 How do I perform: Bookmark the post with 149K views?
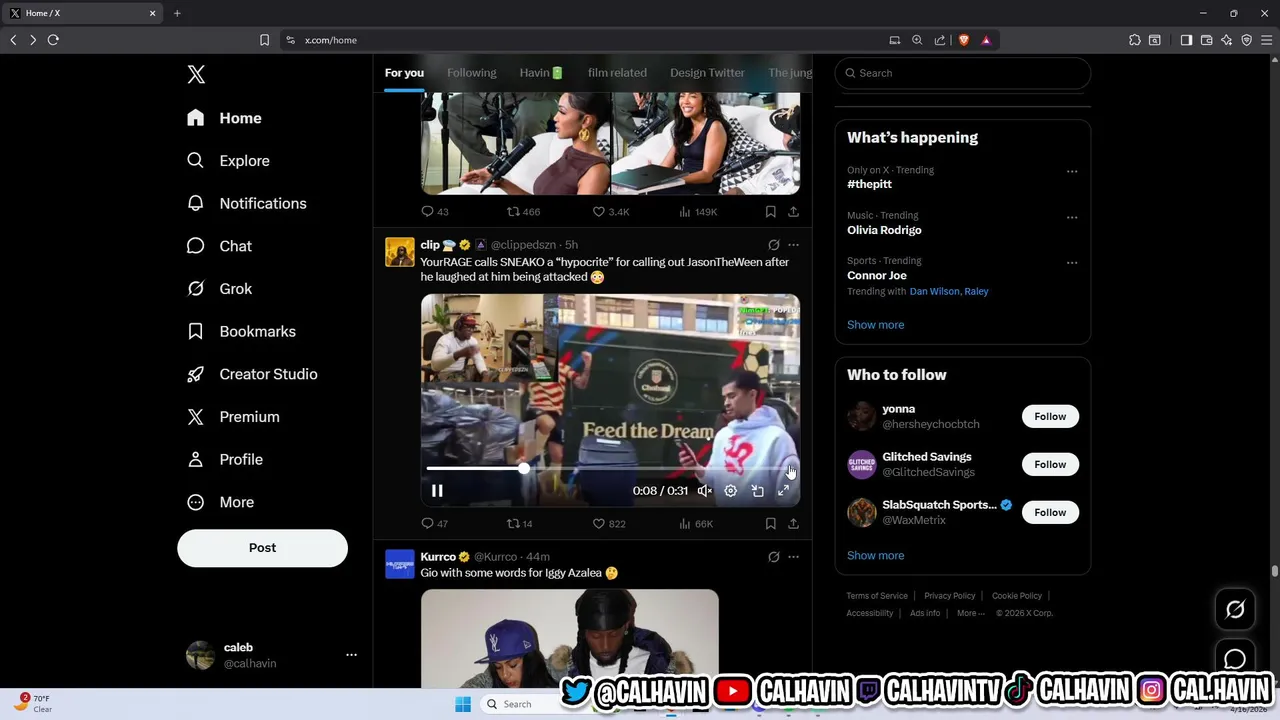coord(770,212)
